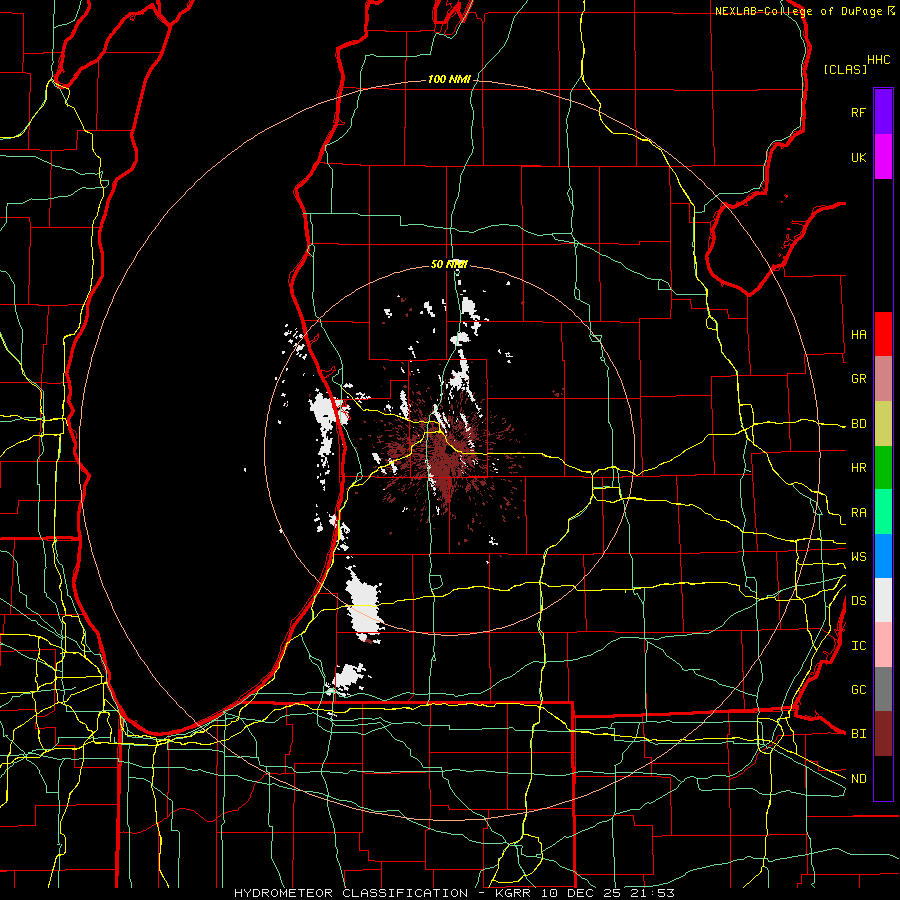
Task: Click the 'RF' legend label
Action: tap(858, 112)
